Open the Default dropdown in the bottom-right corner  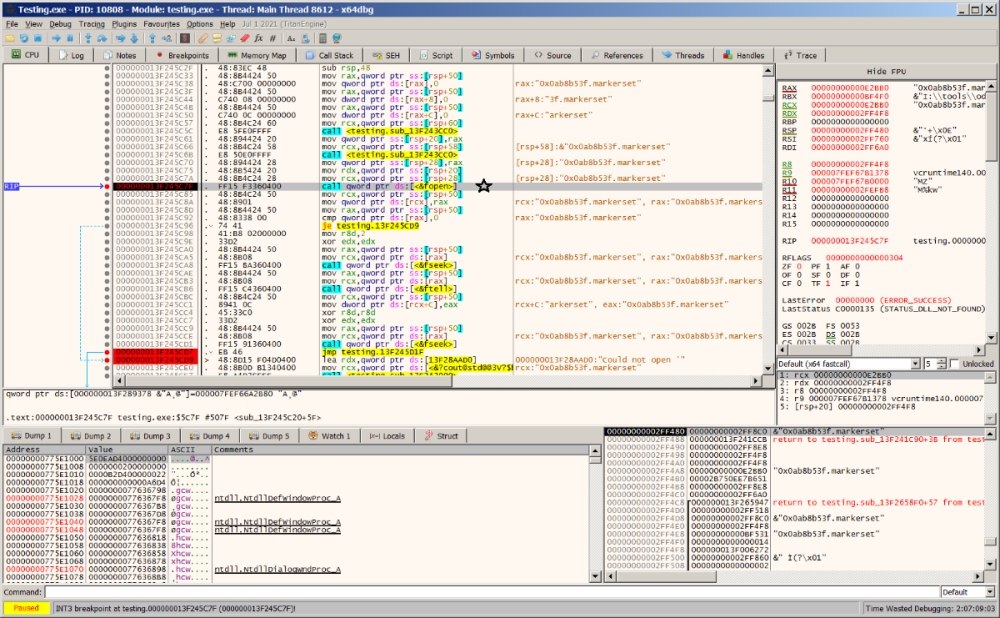(990, 592)
